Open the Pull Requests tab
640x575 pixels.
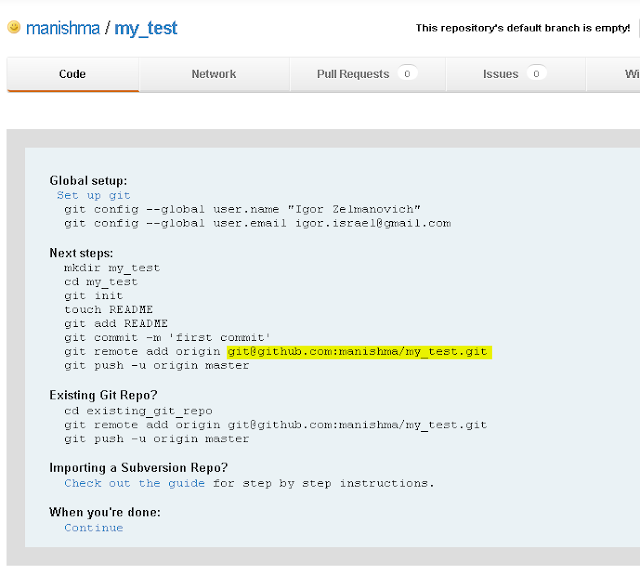pos(367,74)
